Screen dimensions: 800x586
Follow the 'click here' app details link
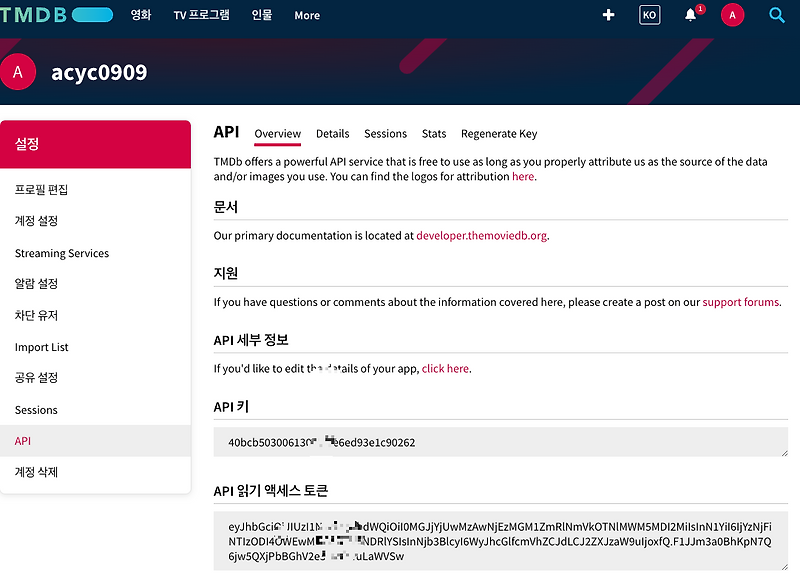pos(445,368)
